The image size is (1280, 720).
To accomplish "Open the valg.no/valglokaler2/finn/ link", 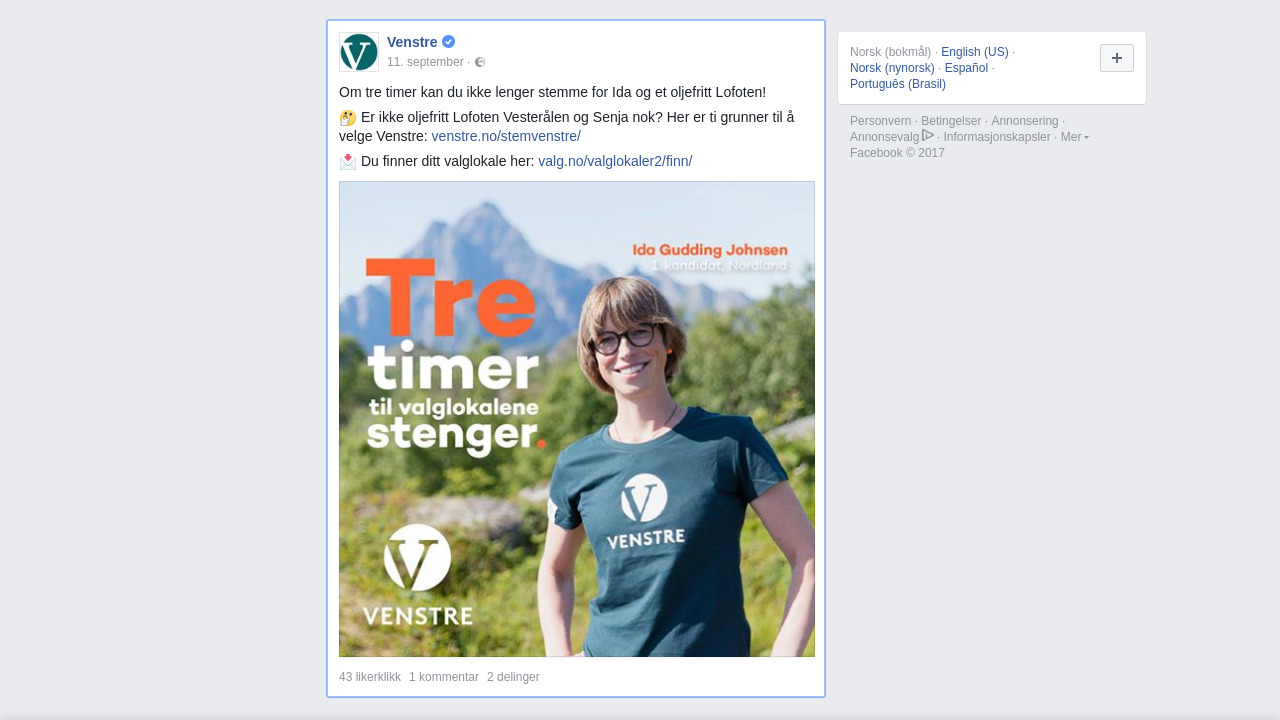I will click(615, 161).
